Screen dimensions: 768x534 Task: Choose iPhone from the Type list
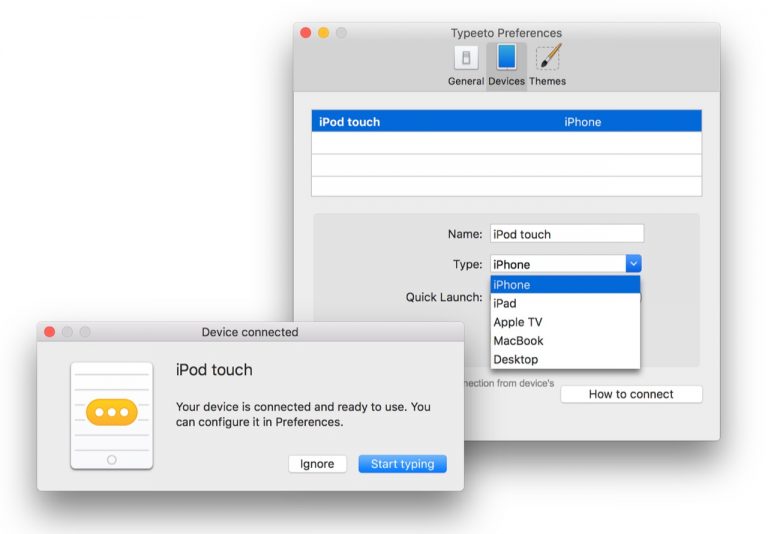(x=564, y=285)
